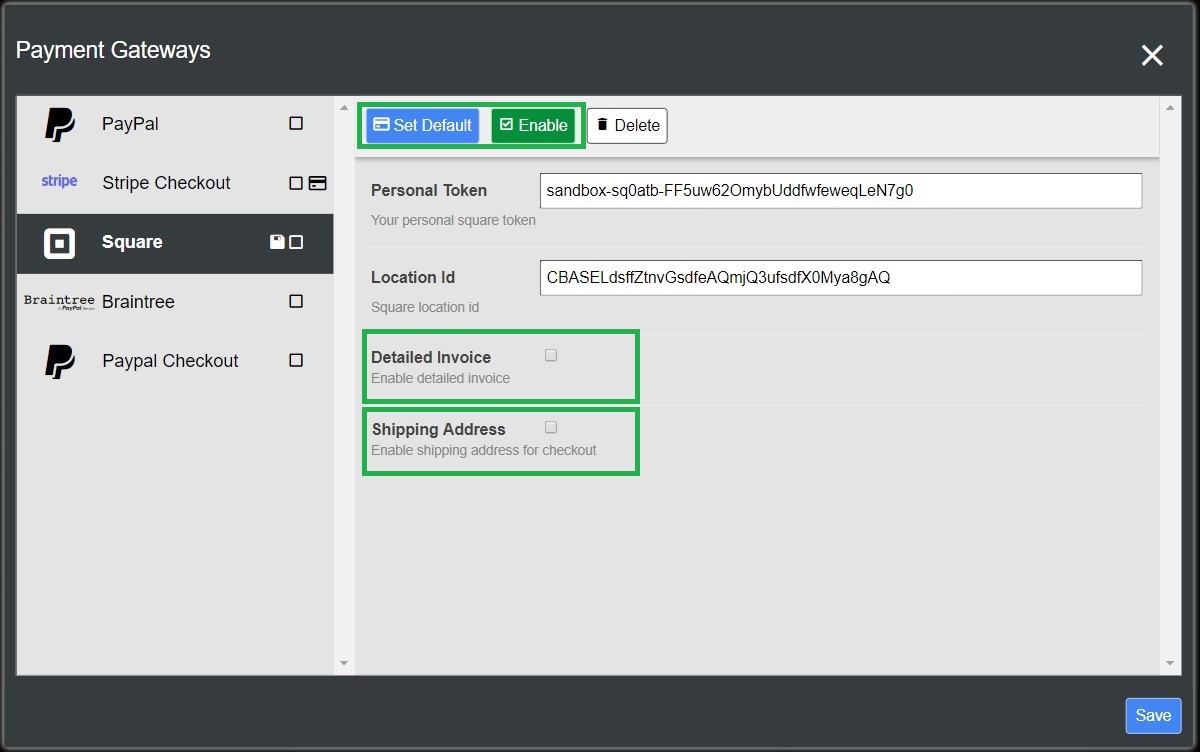
Task: Select the Stripe Checkout gateway
Action: point(166,183)
